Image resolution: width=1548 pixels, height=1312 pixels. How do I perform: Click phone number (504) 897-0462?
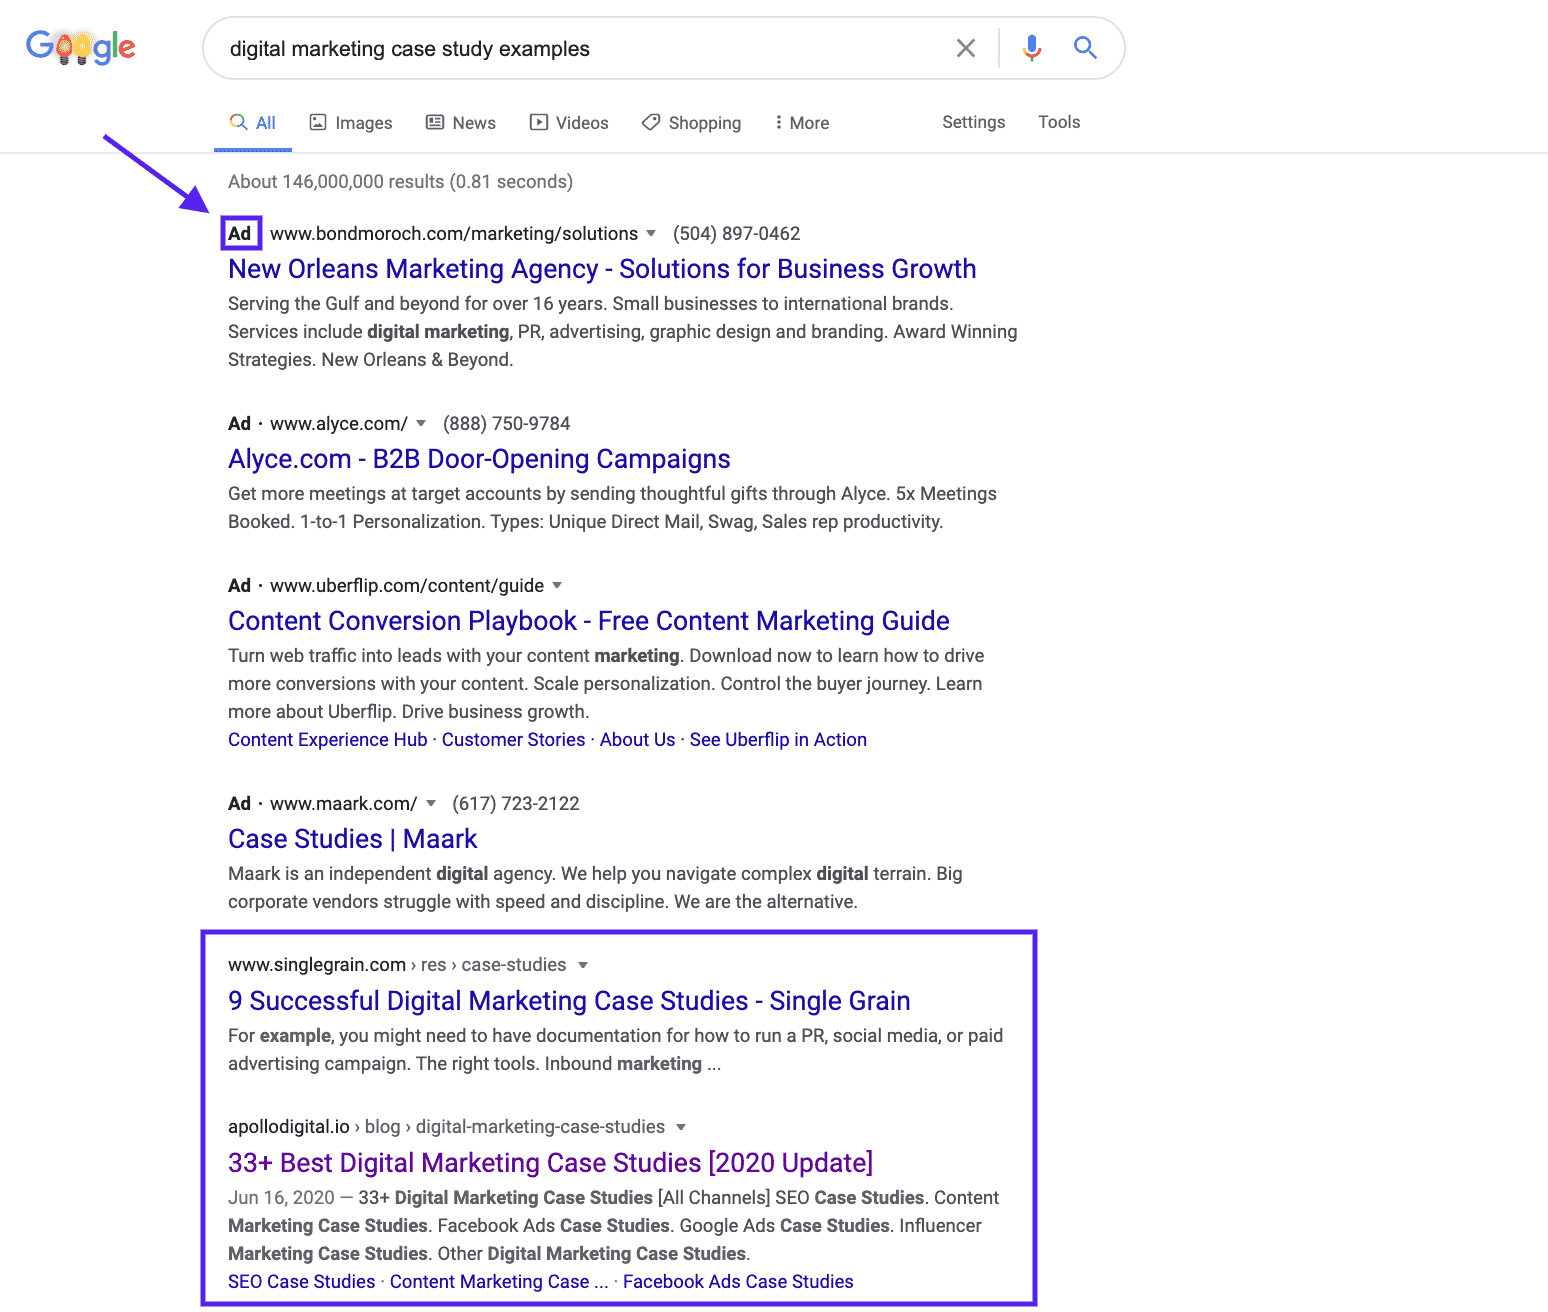737,233
